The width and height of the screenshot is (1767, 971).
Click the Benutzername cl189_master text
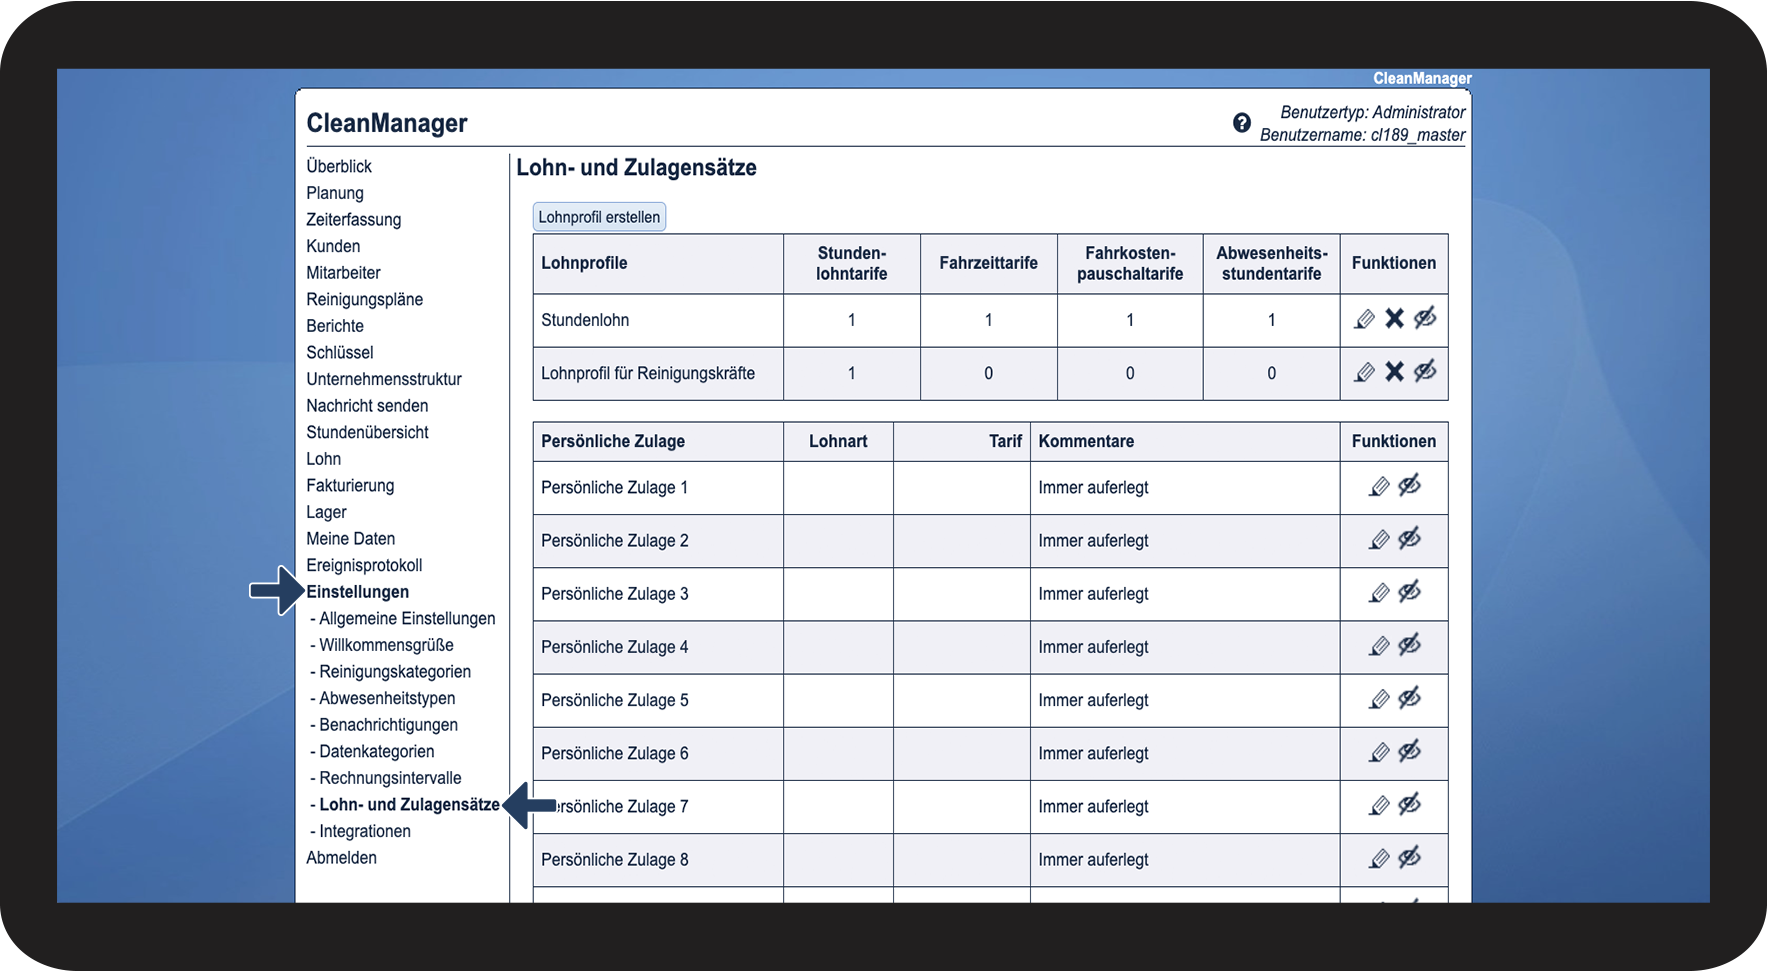click(1362, 135)
